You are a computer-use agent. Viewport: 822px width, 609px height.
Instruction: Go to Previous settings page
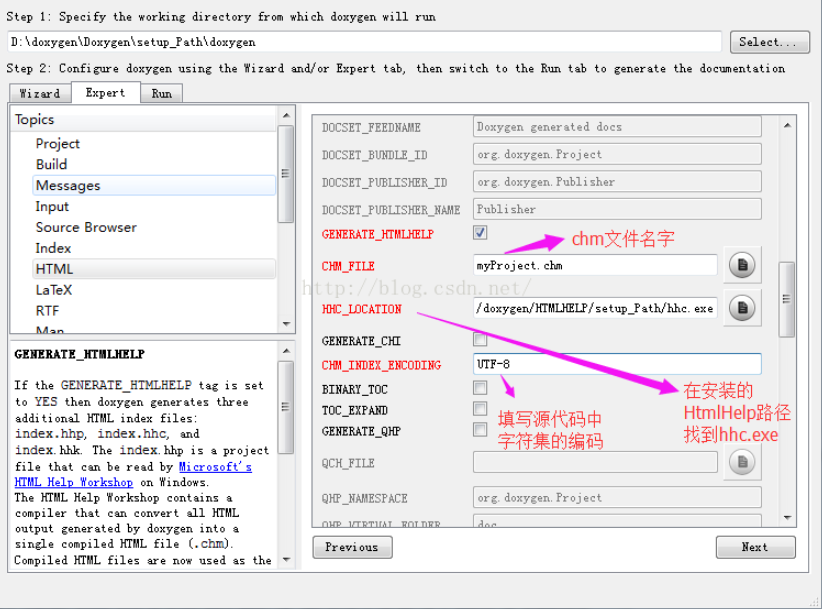(352, 547)
